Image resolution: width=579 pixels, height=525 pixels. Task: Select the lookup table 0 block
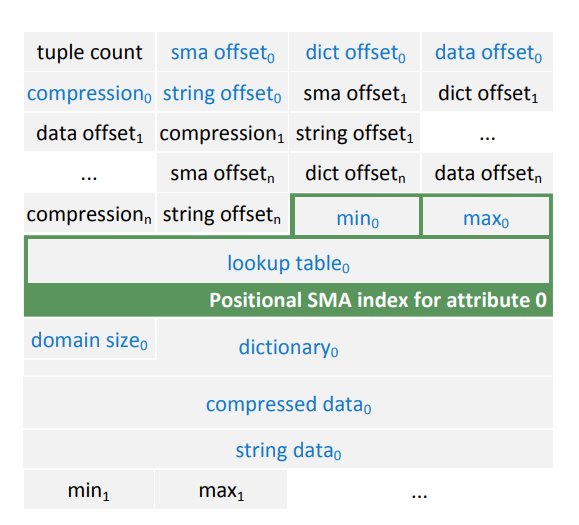tap(288, 261)
